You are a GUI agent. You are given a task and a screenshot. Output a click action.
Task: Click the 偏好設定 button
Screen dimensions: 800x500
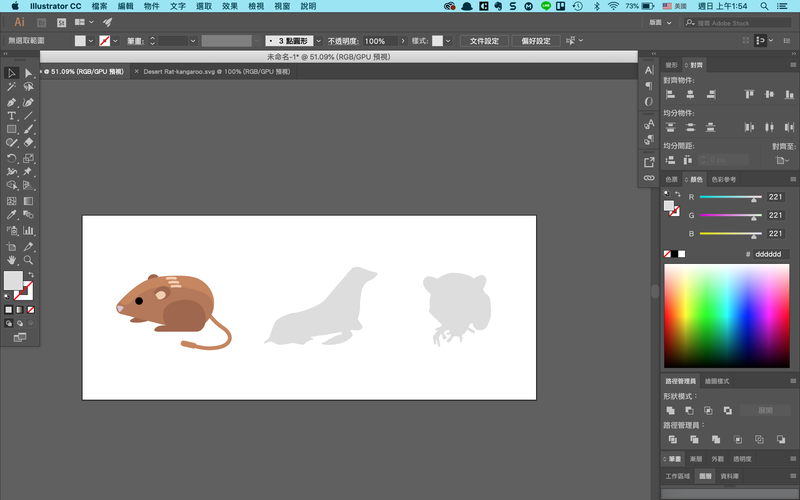coord(536,41)
